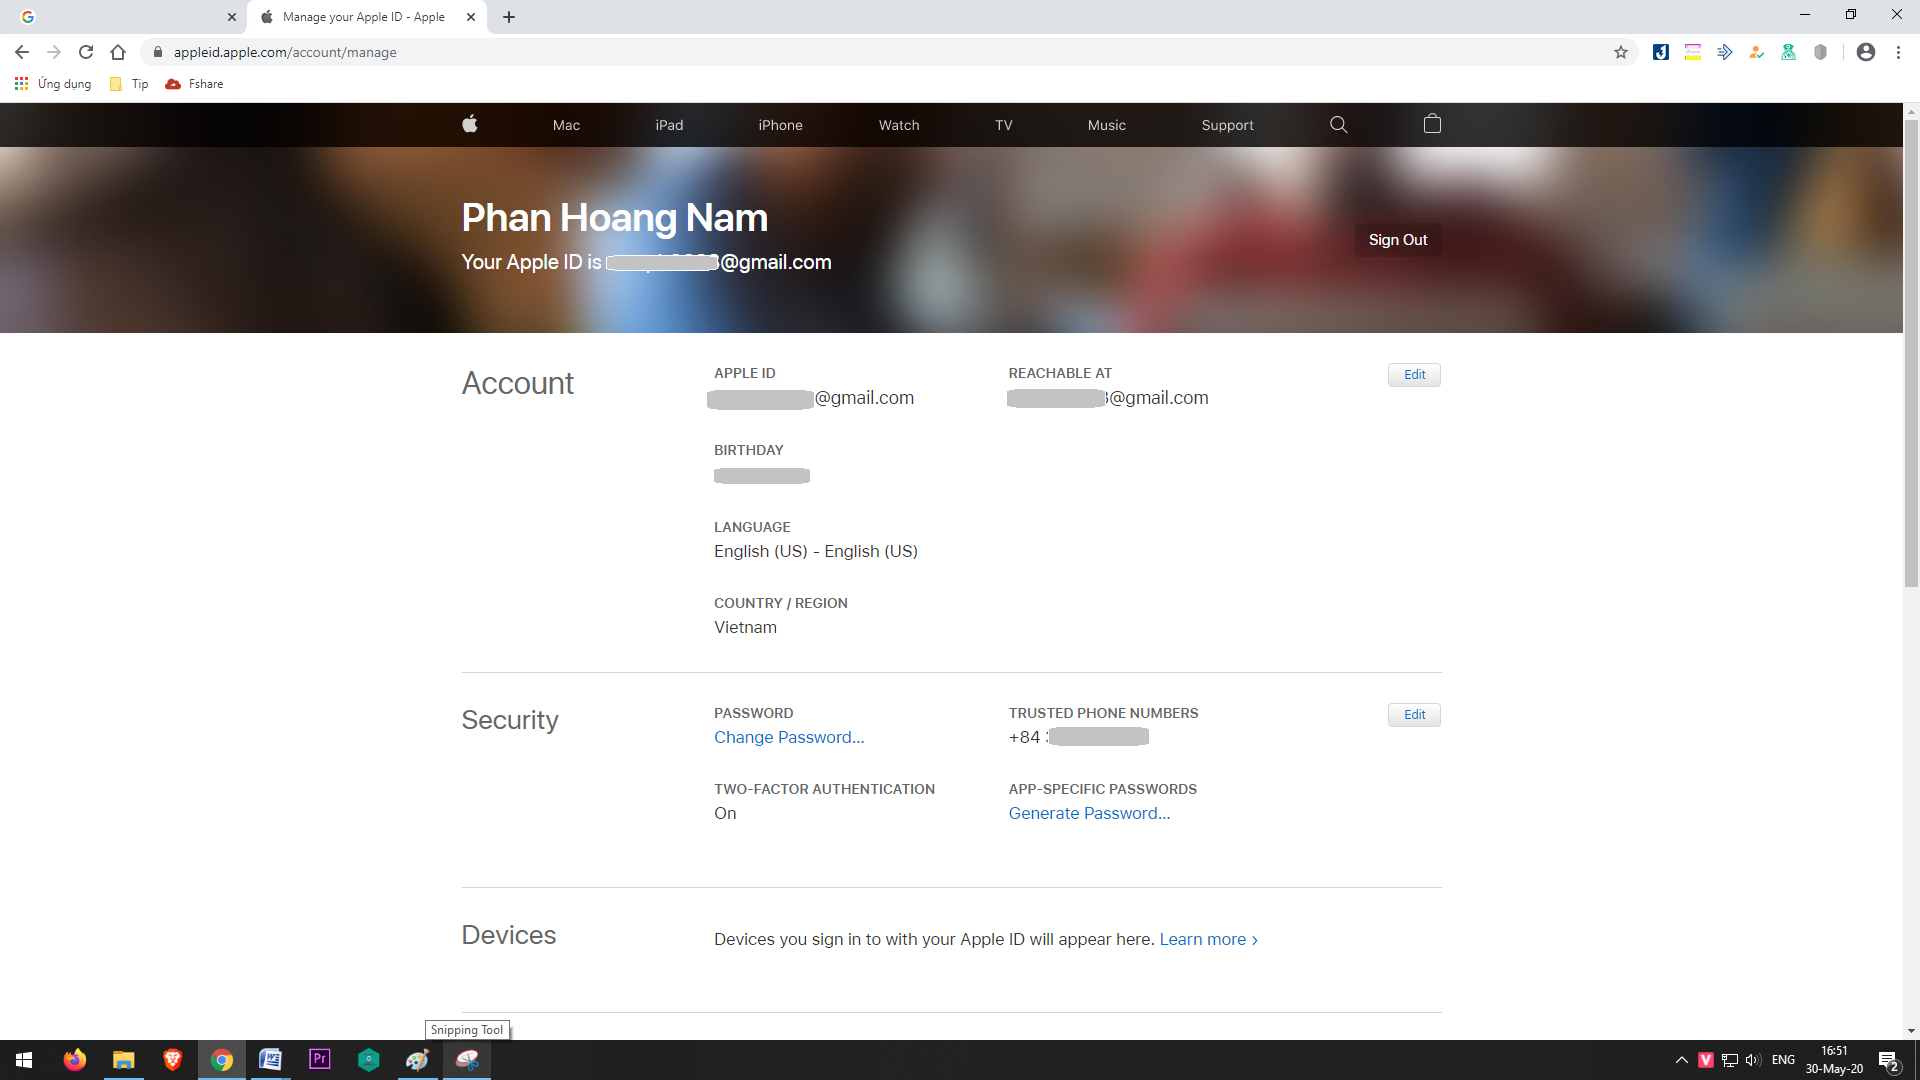The height and width of the screenshot is (1080, 1920).
Task: Open the Windows Start menu
Action: click(x=24, y=1060)
